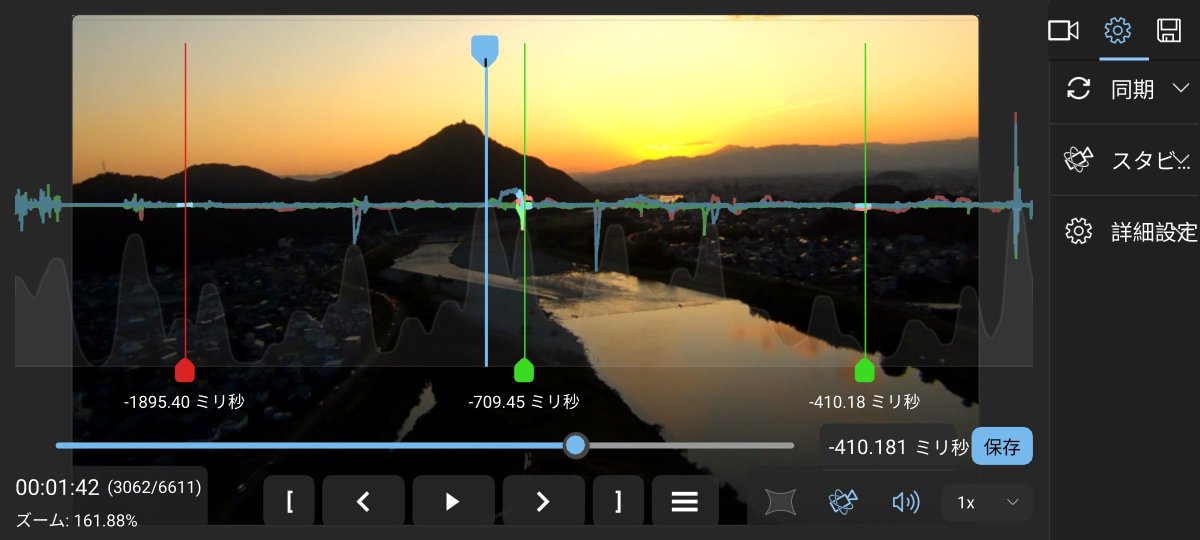Toggle stabilization preview icon
This screenshot has width=1200, height=540.
pyautogui.click(x=845, y=502)
